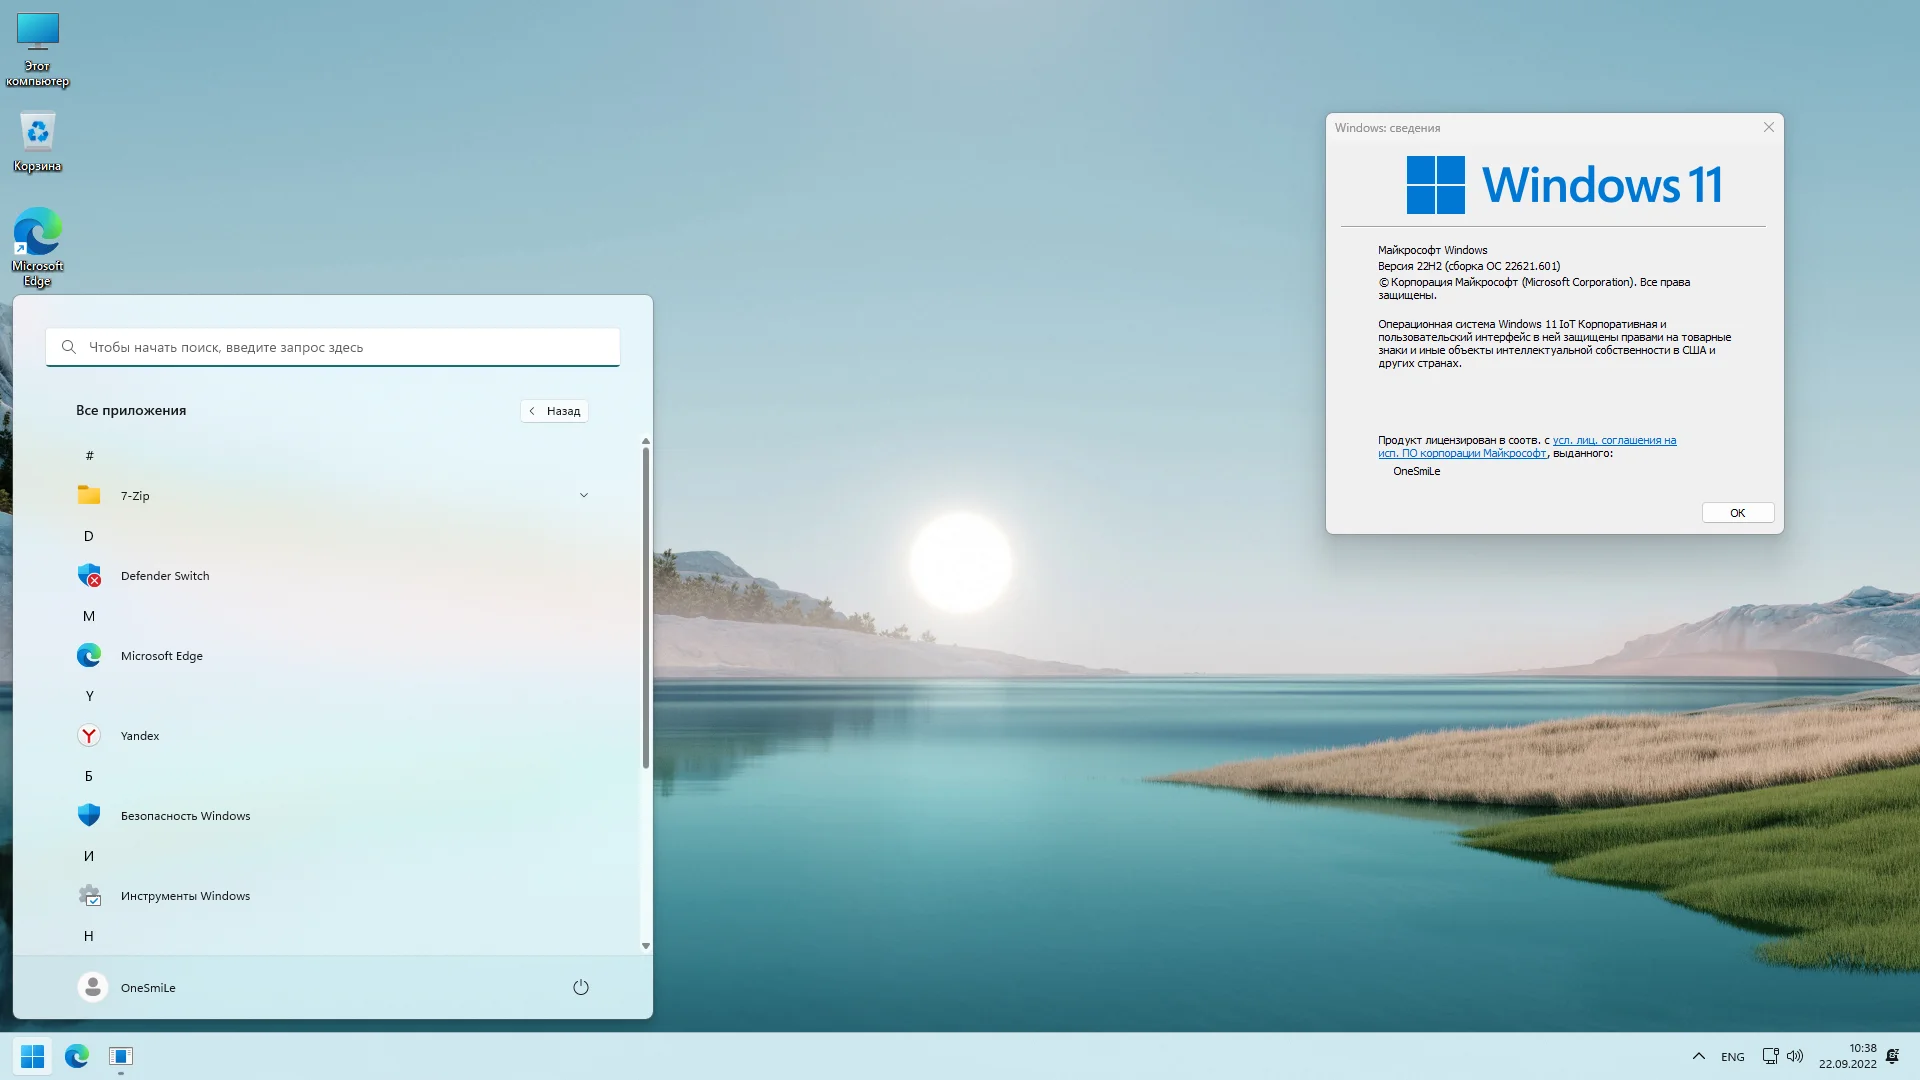Screen dimensions: 1920x1080
Task: Click OK in the Windows info dialog
Action: (x=1737, y=513)
